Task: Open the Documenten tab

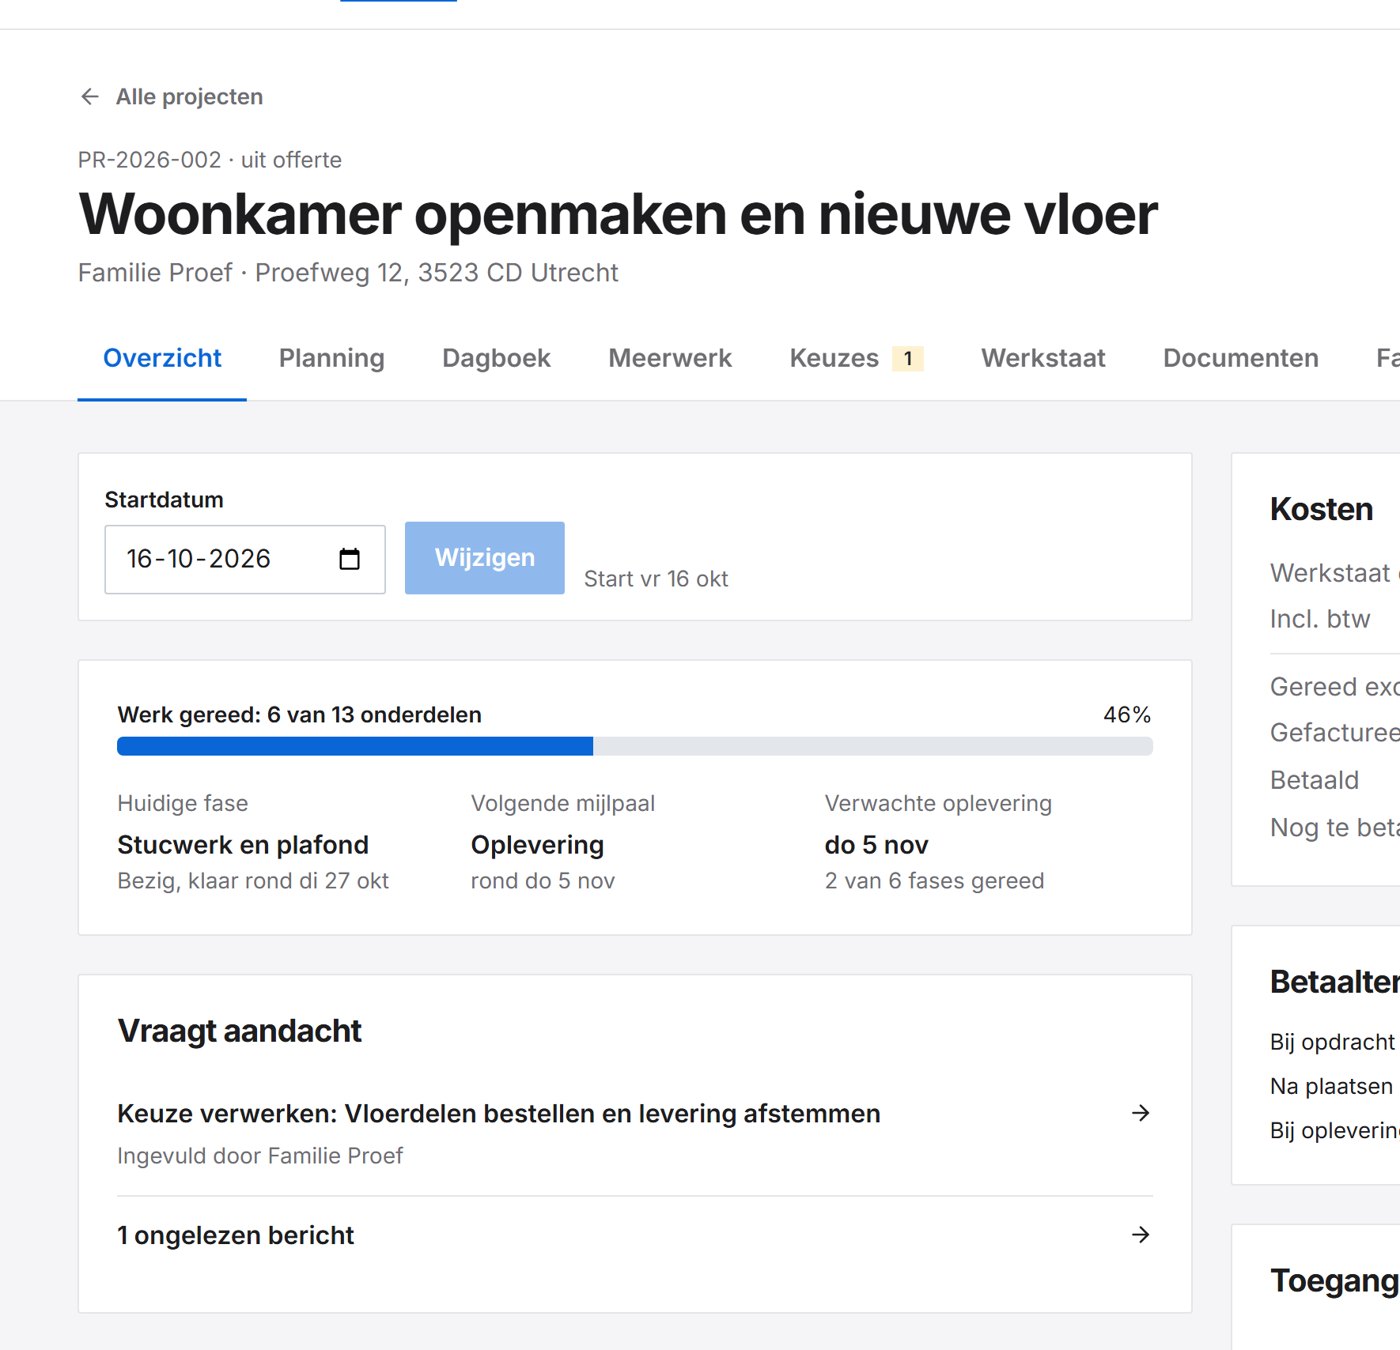Action: tap(1241, 358)
